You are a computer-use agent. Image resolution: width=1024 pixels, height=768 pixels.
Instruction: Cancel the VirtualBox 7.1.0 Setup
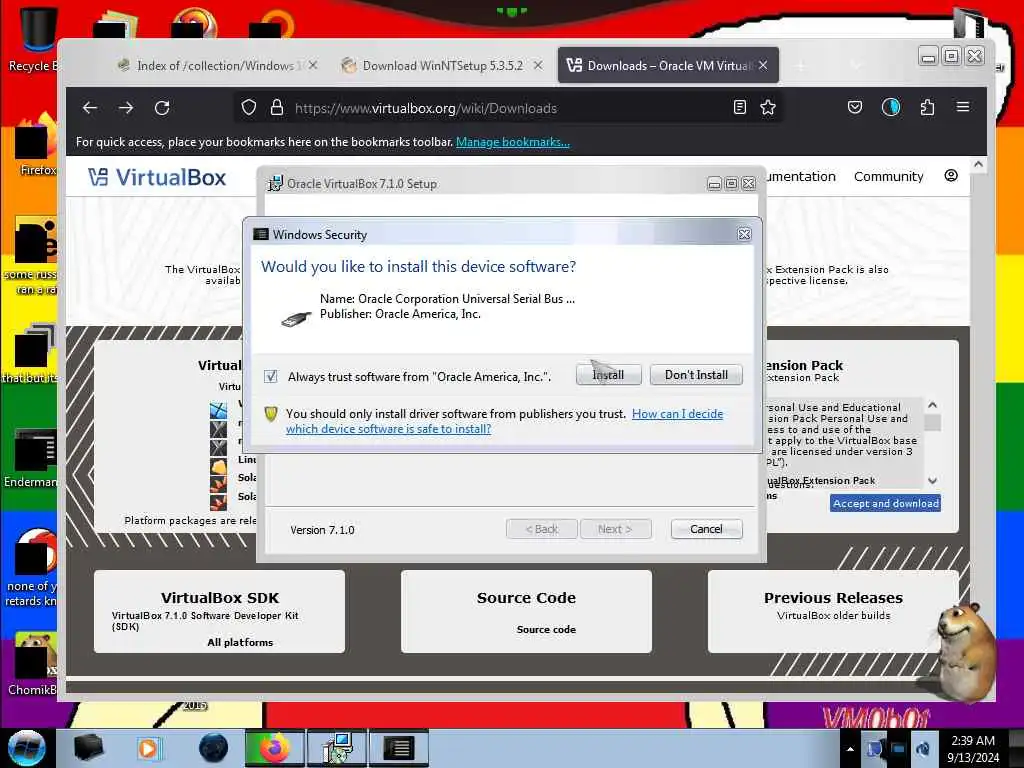click(706, 529)
